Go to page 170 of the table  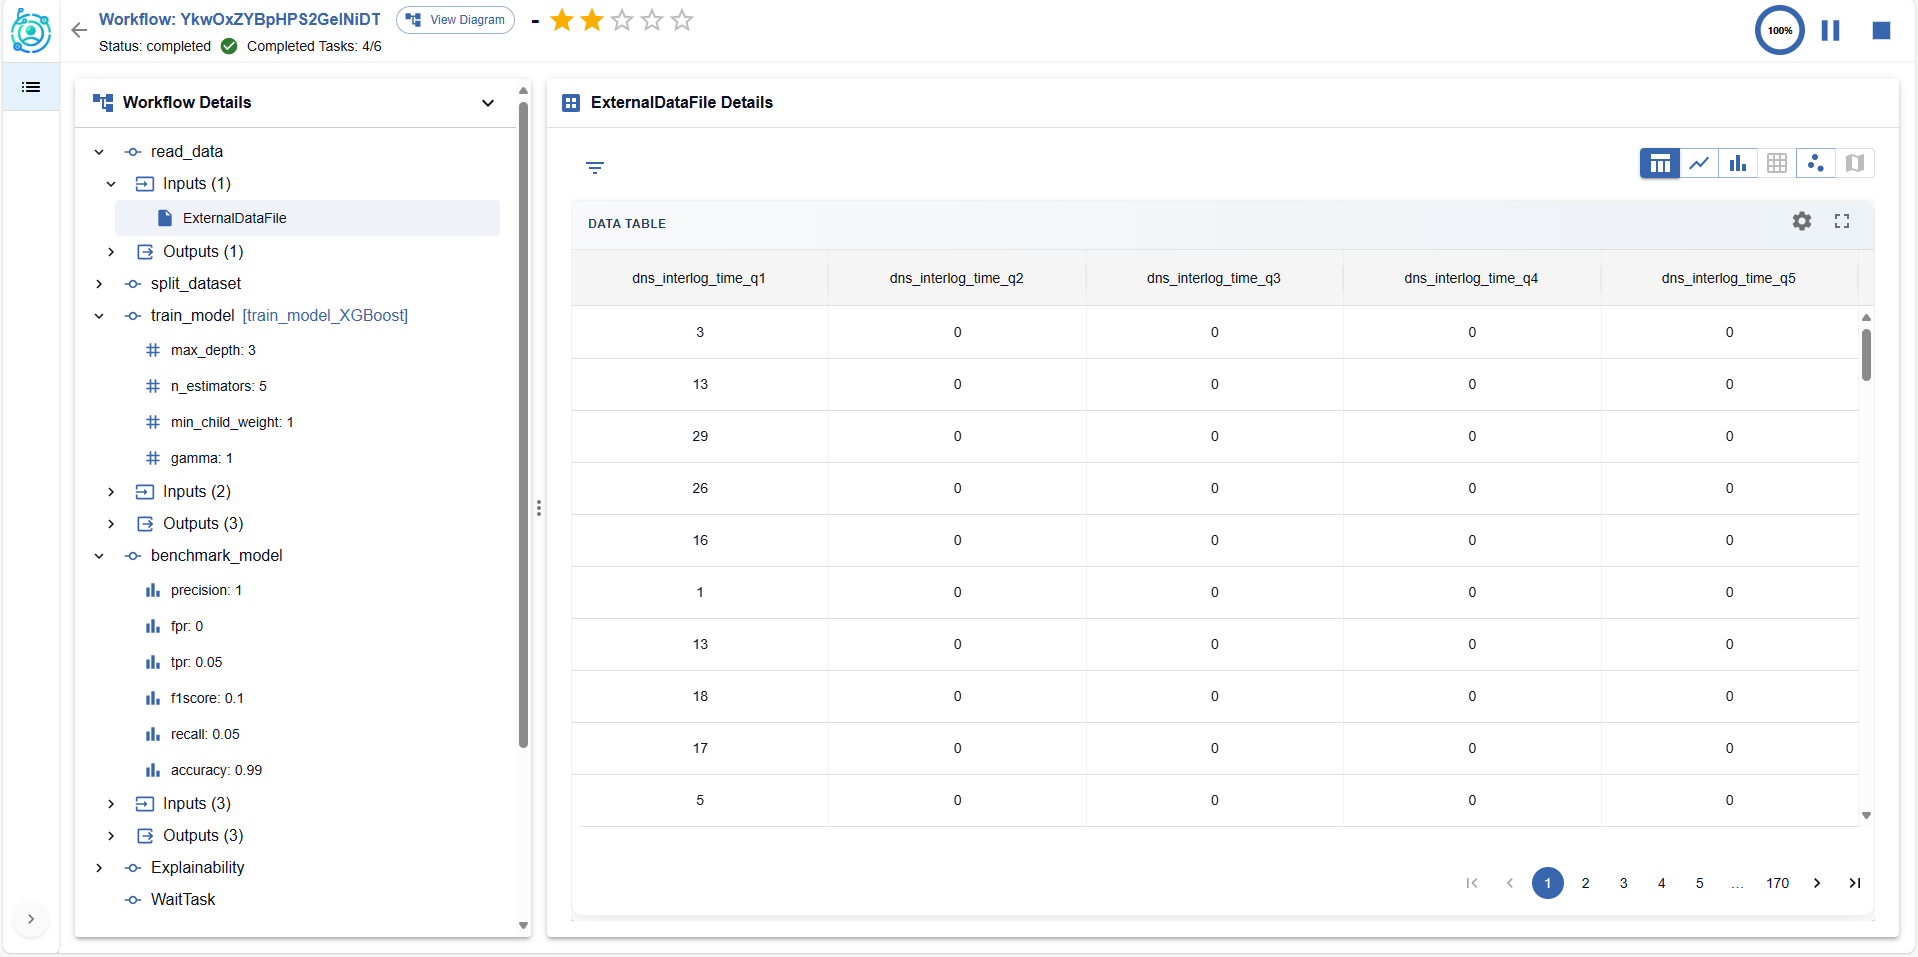(x=1777, y=883)
